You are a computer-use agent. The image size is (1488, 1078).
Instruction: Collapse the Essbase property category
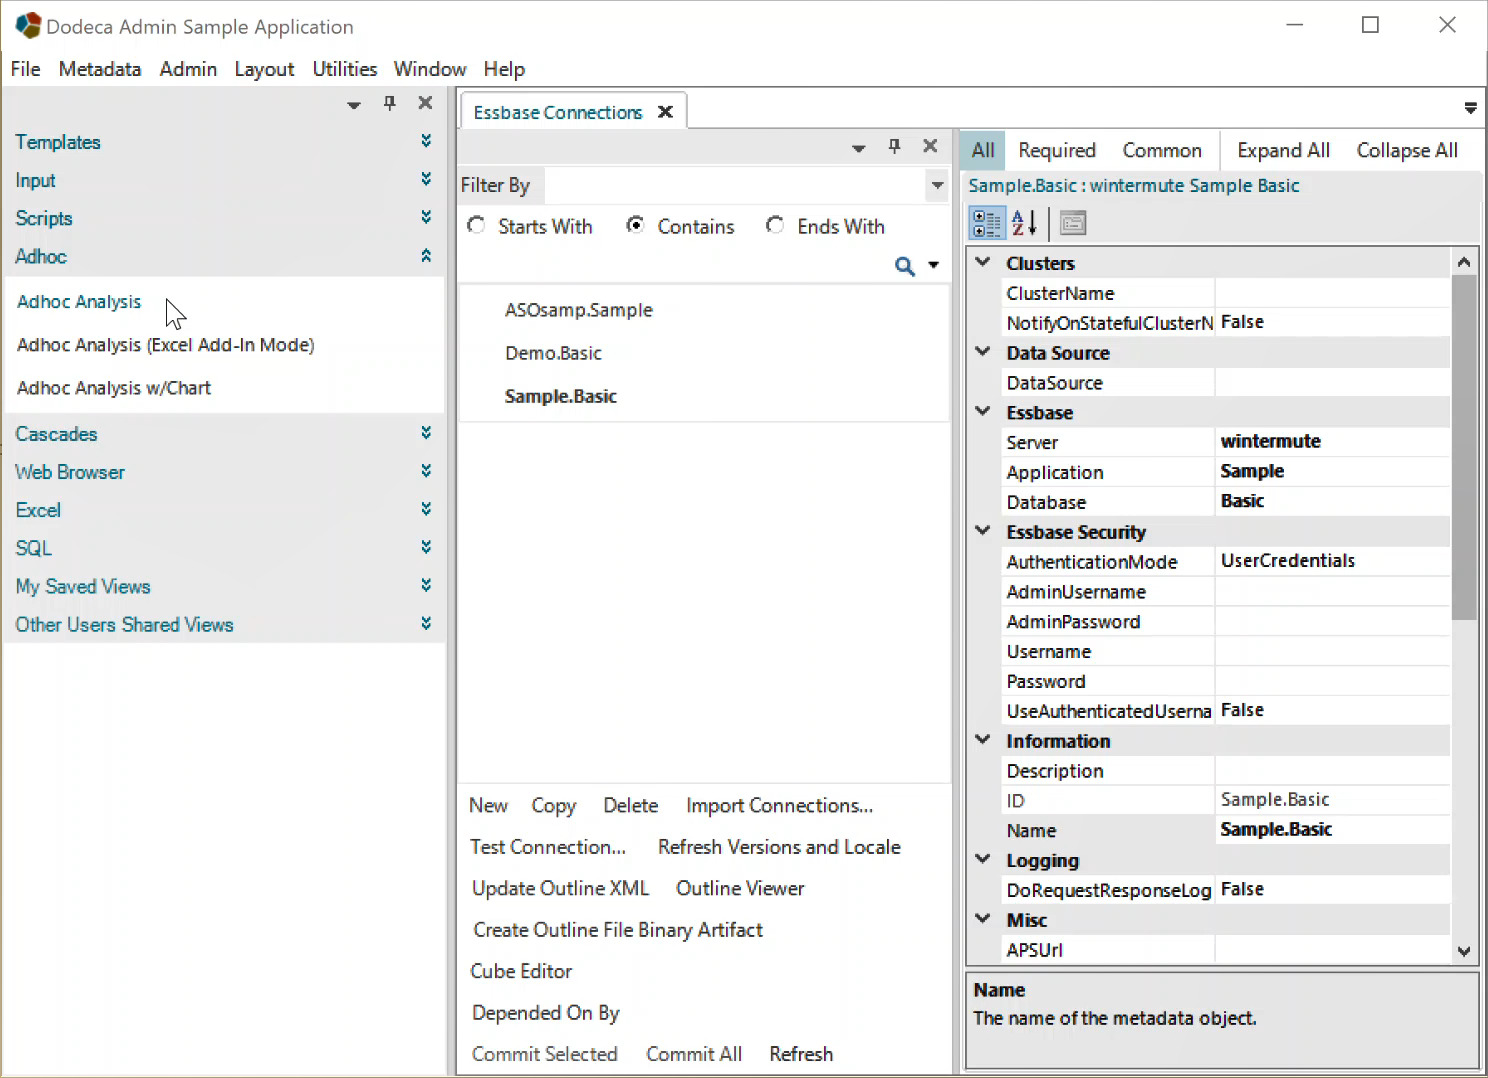tap(983, 412)
